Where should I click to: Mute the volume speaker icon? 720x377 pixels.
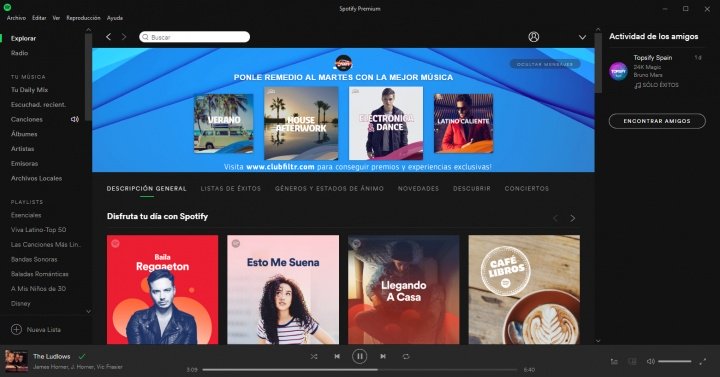[x=651, y=362]
